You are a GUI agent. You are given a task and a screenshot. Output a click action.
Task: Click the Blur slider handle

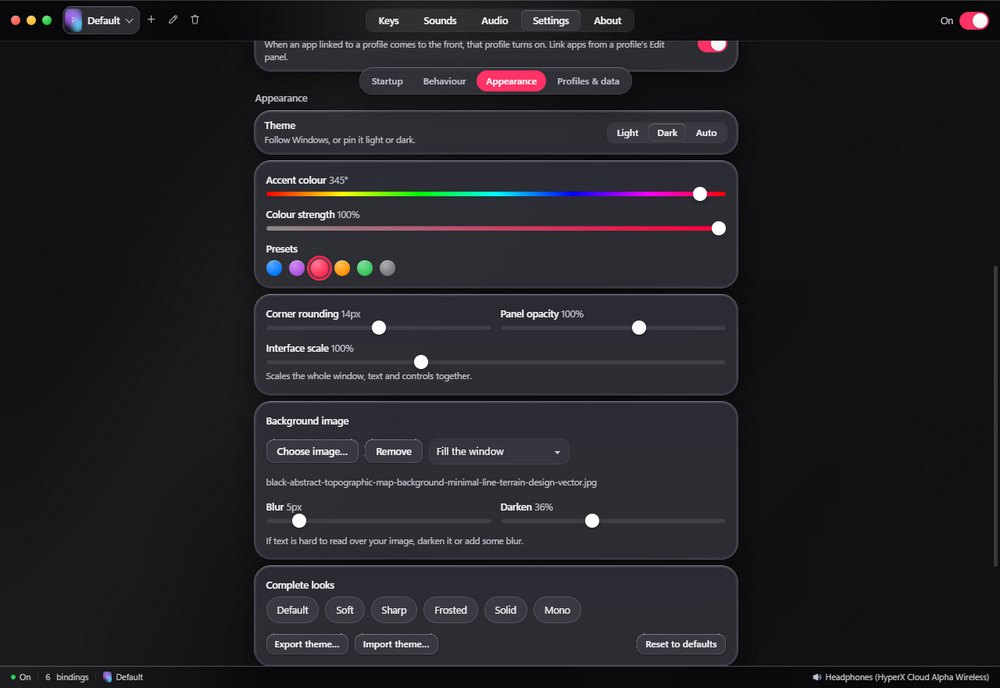(299, 521)
